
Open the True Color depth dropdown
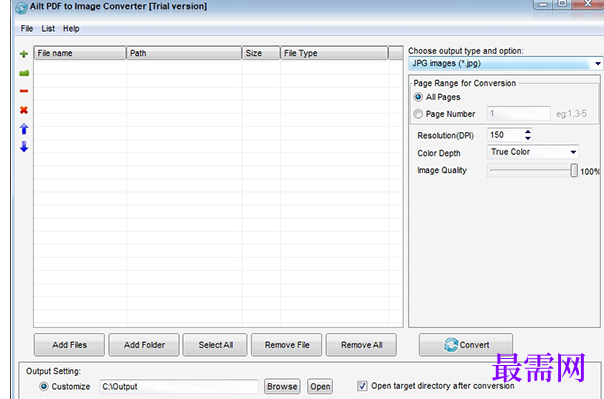[x=573, y=152]
